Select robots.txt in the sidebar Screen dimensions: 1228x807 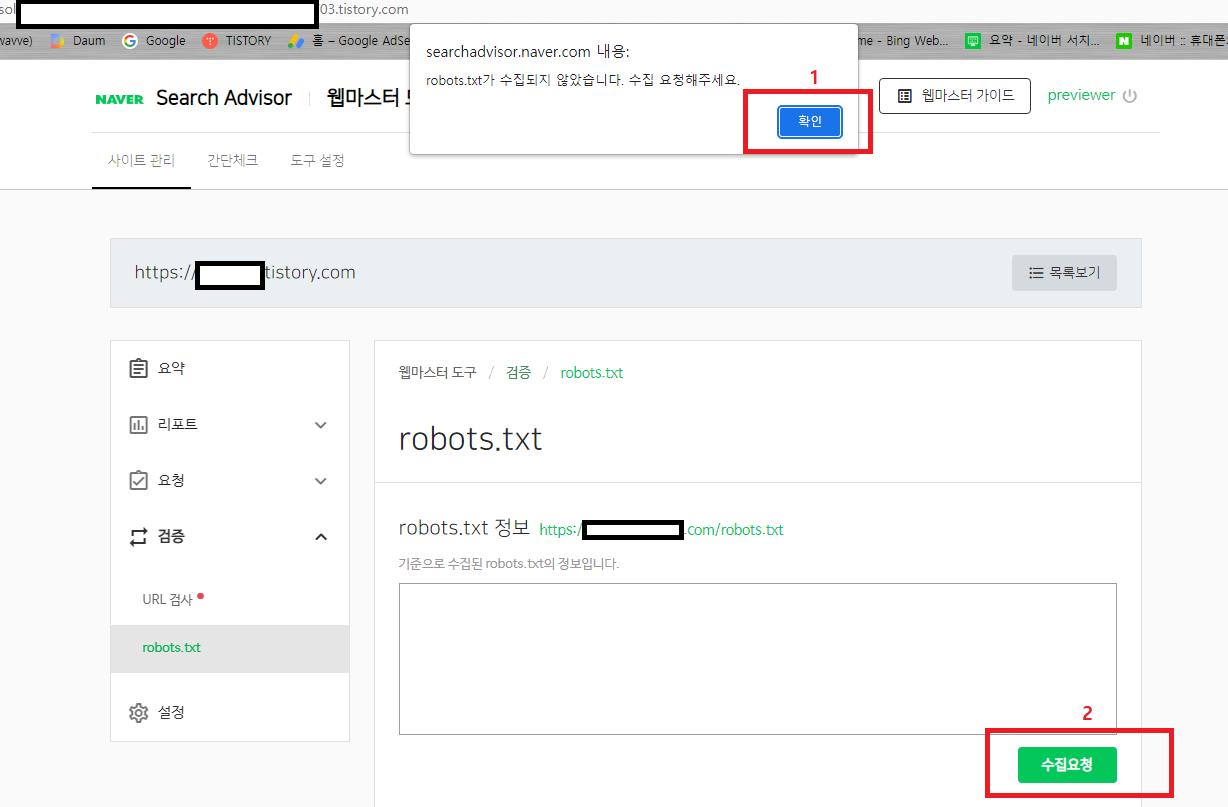pos(230,648)
